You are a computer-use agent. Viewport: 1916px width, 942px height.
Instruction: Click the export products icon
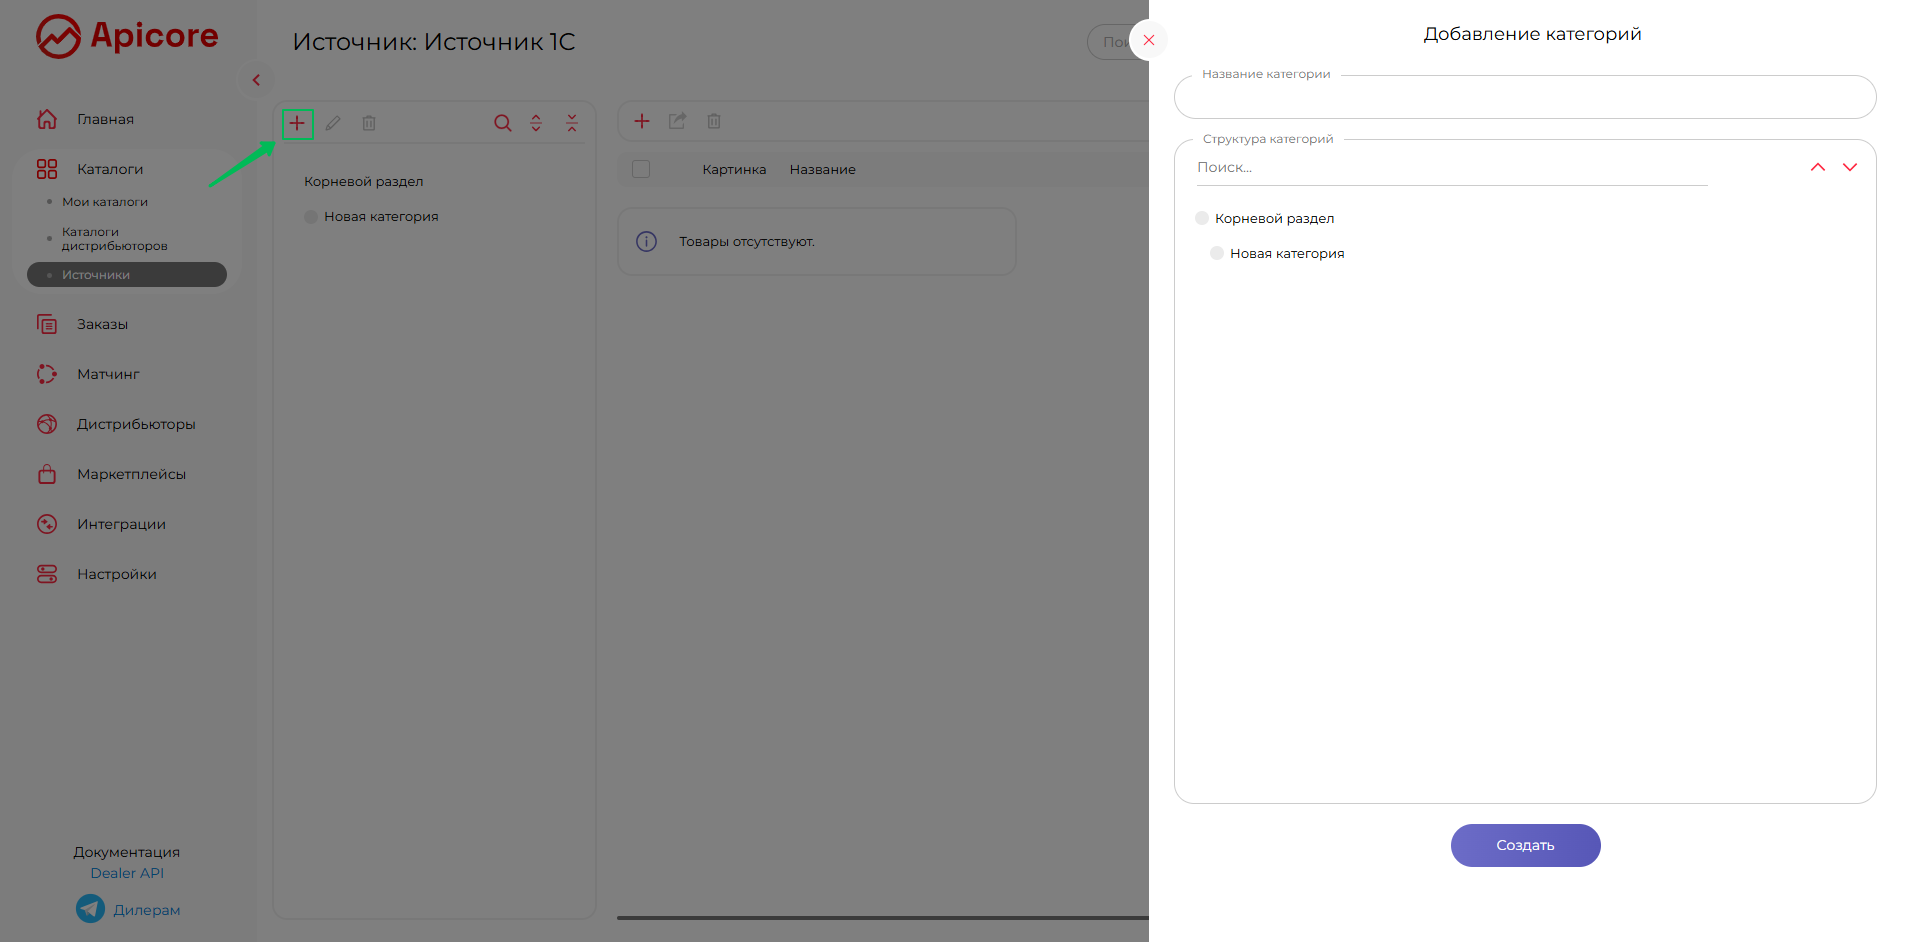coord(678,121)
